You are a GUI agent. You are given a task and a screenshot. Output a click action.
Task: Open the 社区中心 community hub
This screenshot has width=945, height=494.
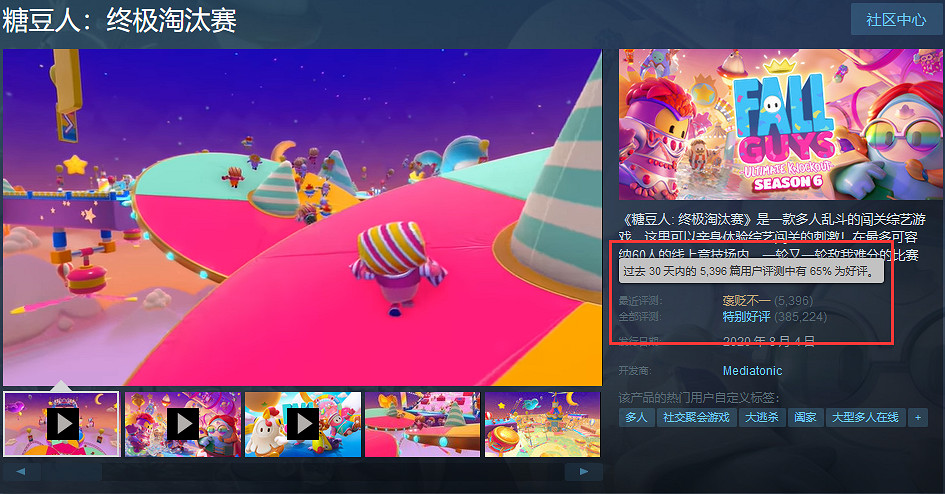click(x=896, y=19)
